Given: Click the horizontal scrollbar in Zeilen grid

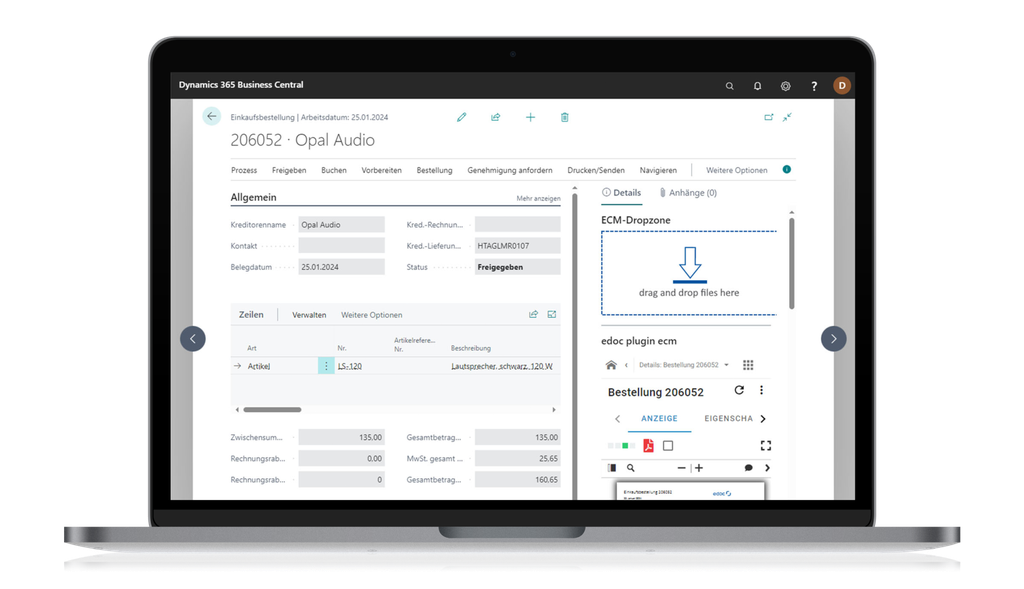Looking at the screenshot, I should [x=272, y=410].
